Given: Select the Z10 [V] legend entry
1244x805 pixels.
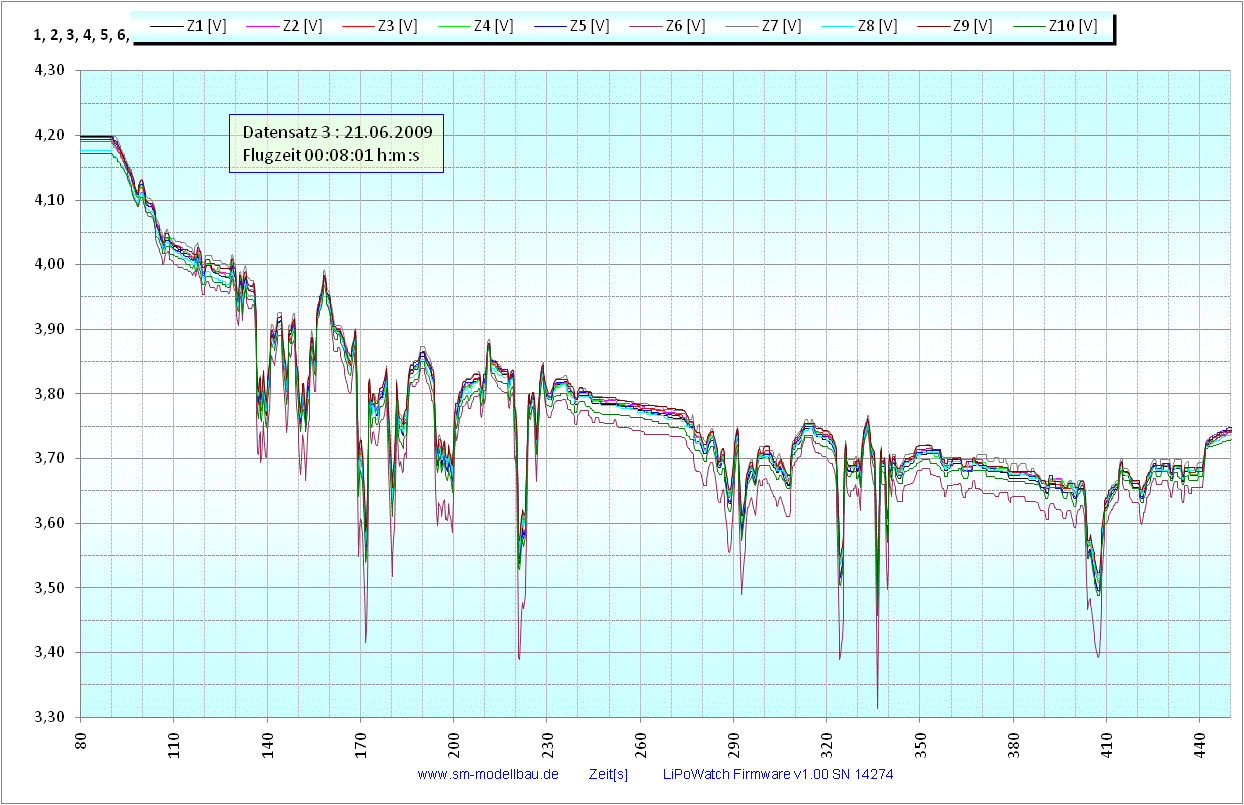Looking at the screenshot, I should click(1072, 26).
